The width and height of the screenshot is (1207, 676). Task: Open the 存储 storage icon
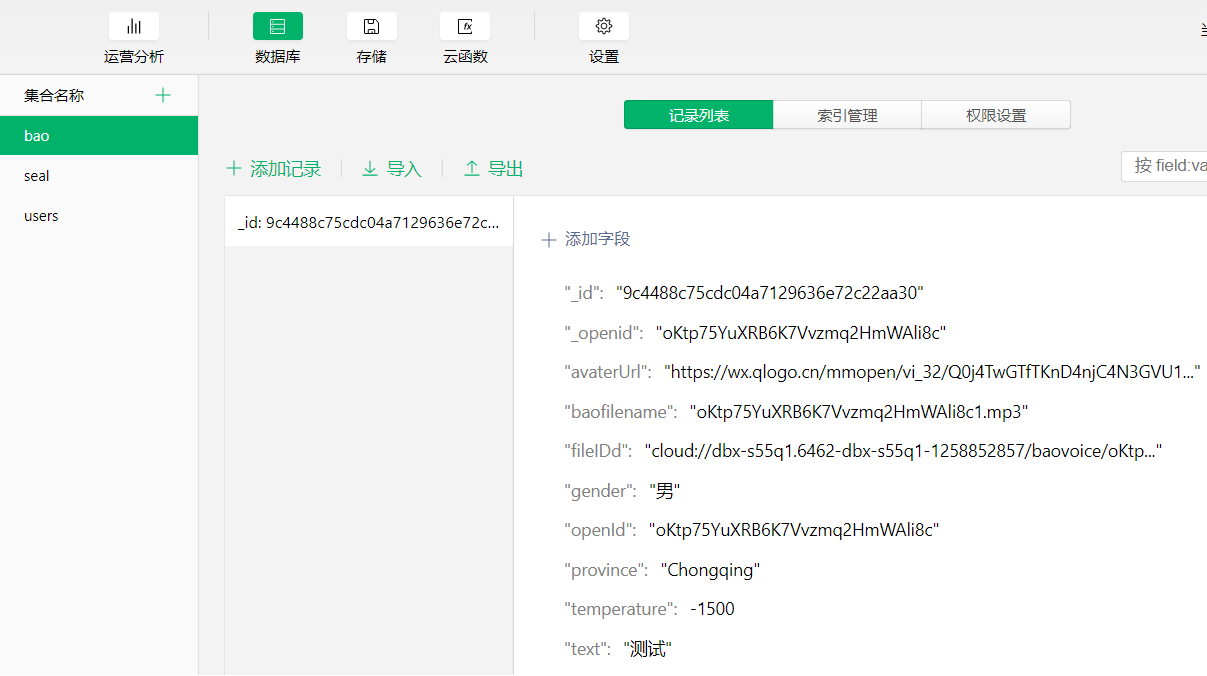click(x=372, y=26)
